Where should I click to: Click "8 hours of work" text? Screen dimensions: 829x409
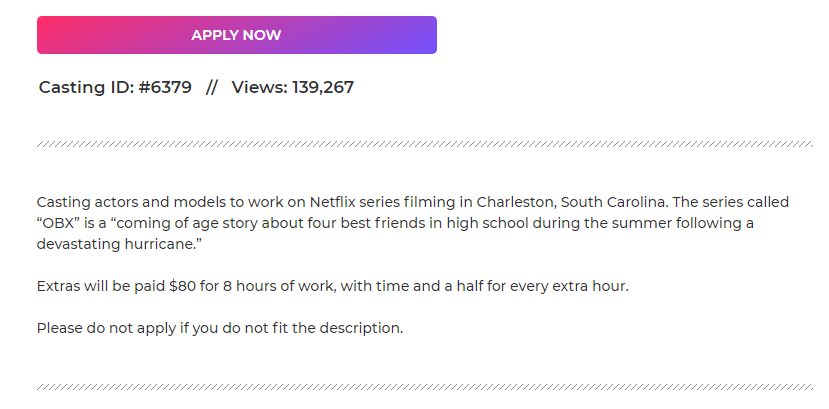pyautogui.click(x=255, y=286)
